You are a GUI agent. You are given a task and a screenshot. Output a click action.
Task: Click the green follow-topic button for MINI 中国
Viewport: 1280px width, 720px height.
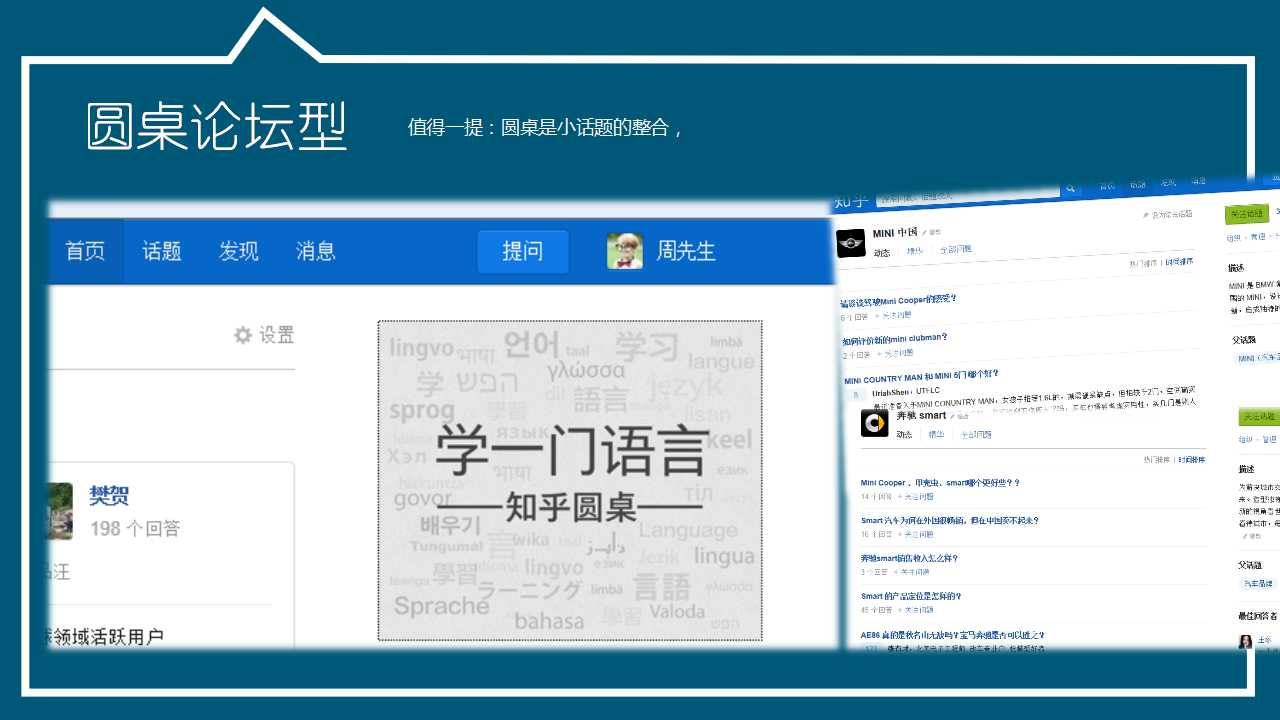(x=1247, y=213)
